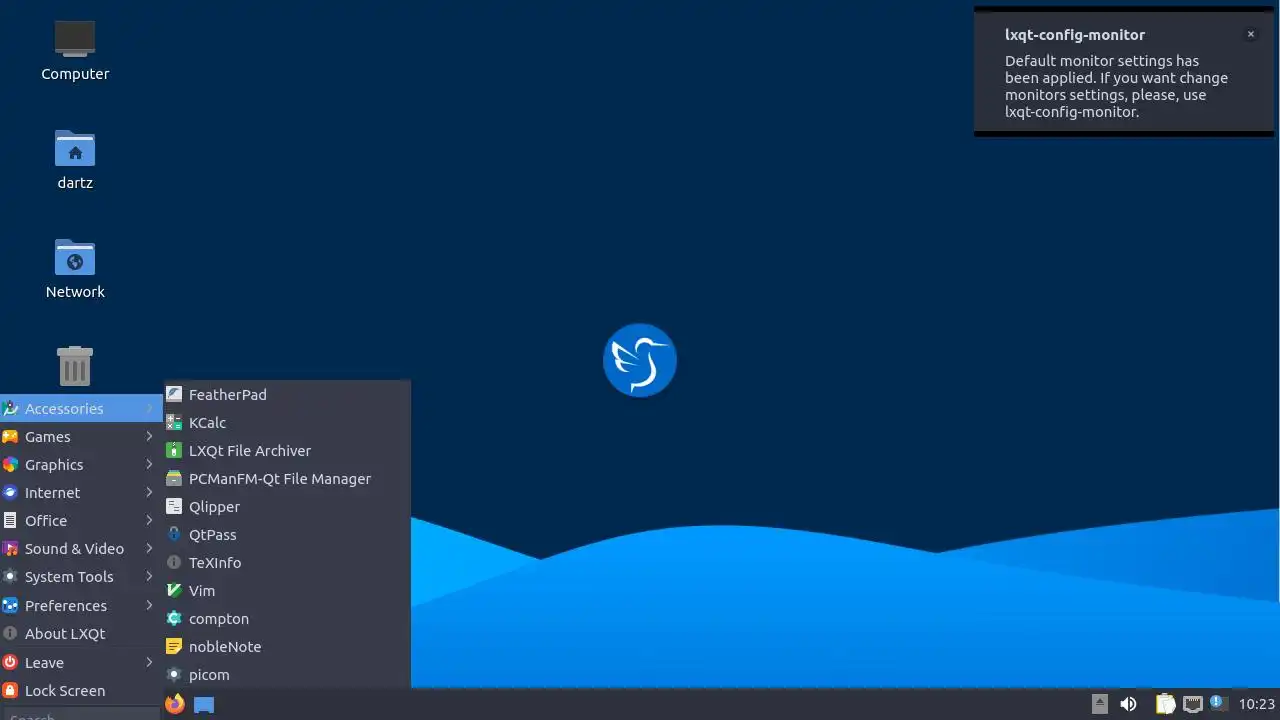Viewport: 1280px width, 720px height.
Task: Open nobleNote application
Action: pos(287,646)
